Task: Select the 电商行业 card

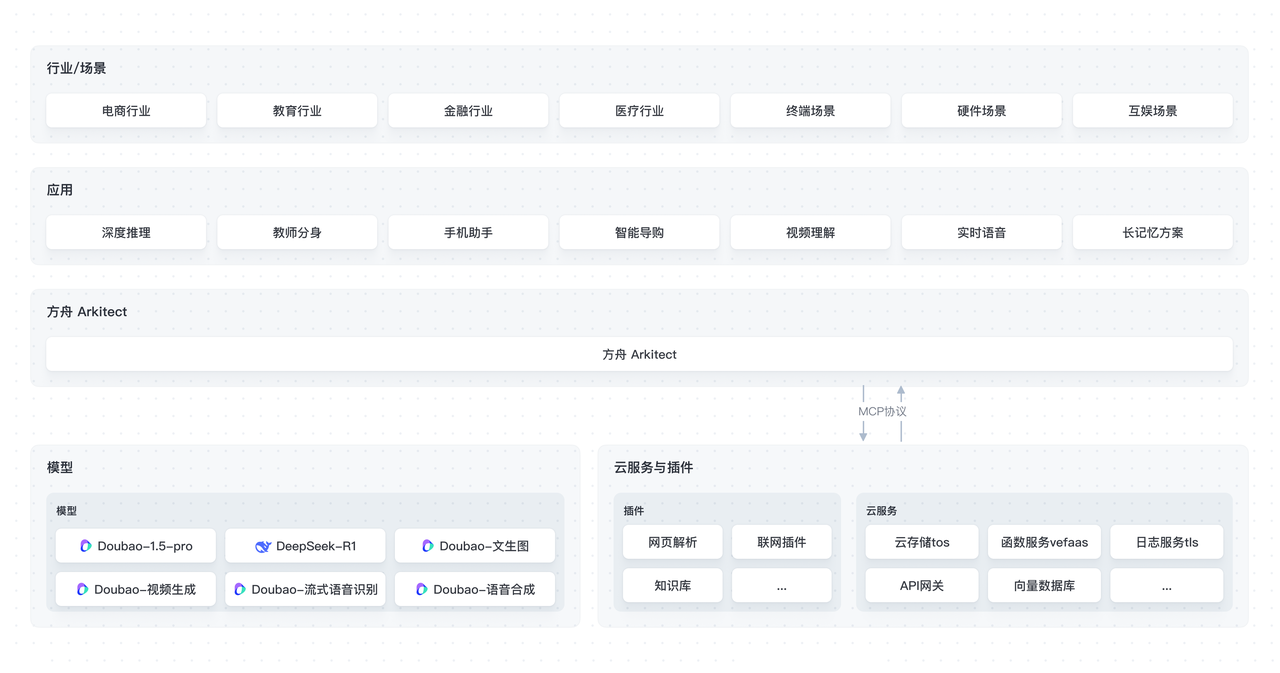Action: tap(126, 111)
